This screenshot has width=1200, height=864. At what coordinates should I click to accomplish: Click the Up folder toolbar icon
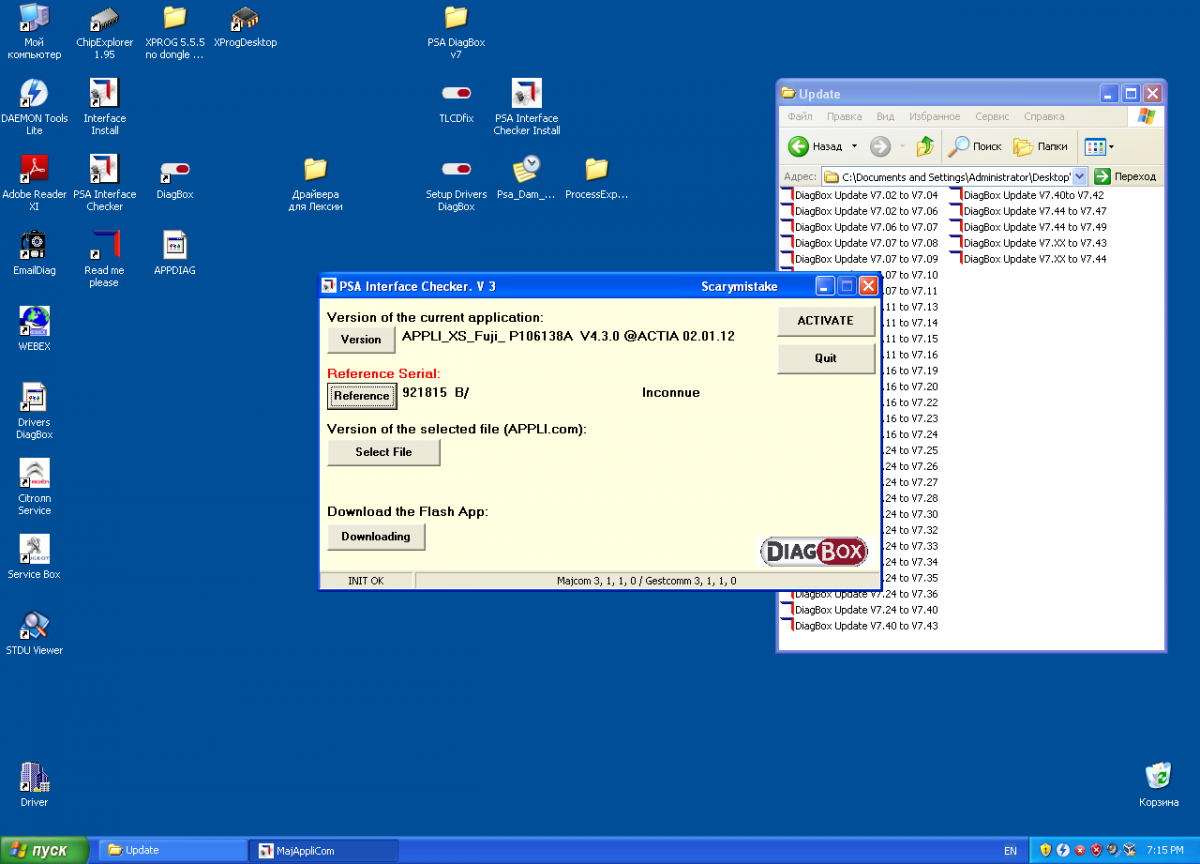[x=925, y=147]
